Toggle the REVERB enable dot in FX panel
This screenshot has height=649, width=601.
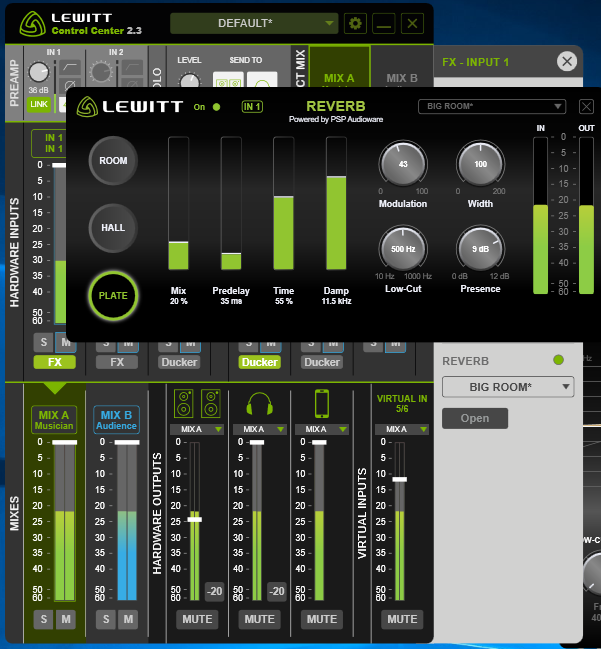coord(558,360)
